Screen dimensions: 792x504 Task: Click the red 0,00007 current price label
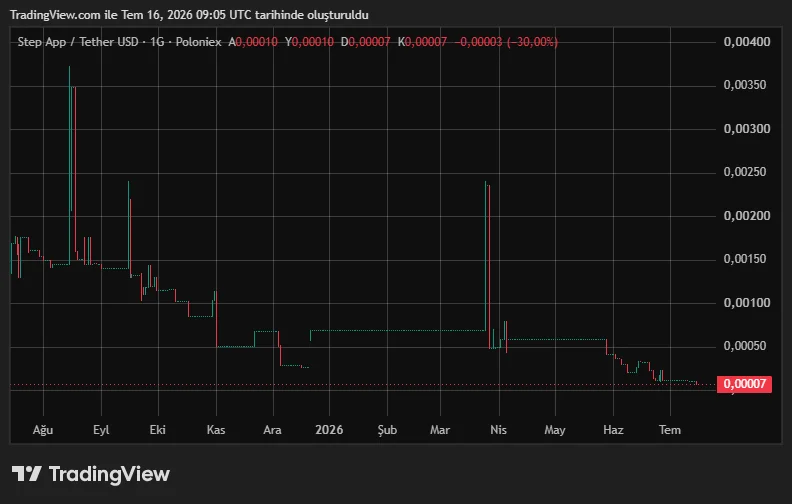point(744,384)
